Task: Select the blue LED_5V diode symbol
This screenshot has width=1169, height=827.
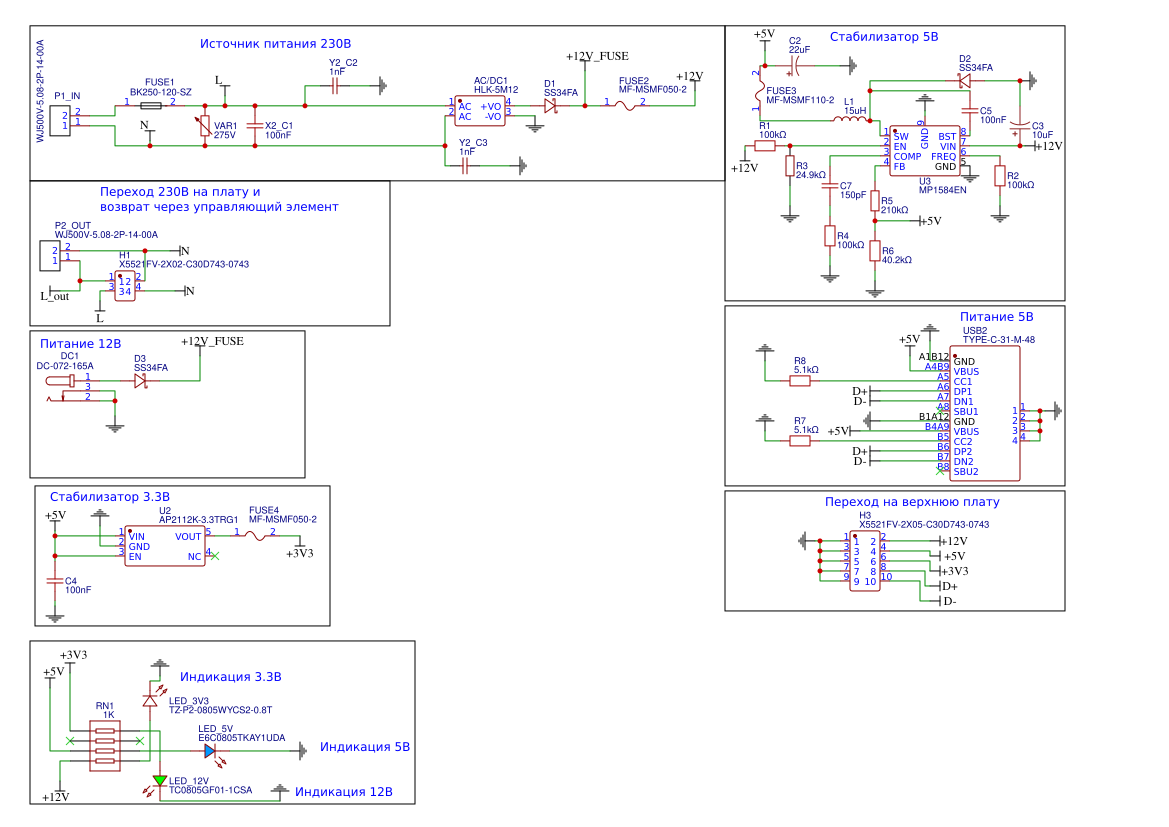Action: point(211,751)
